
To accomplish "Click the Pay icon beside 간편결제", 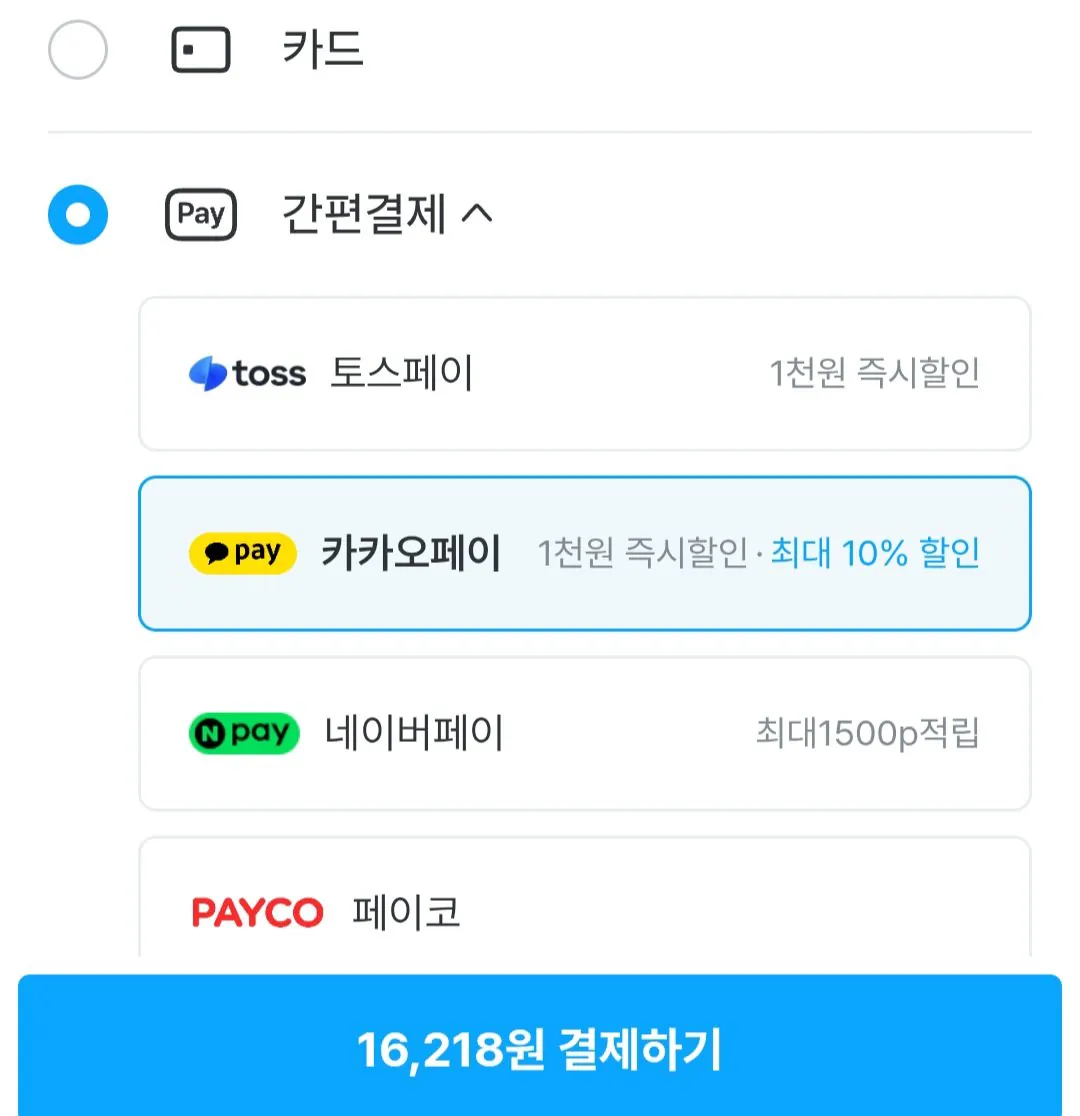I will pyautogui.click(x=200, y=214).
